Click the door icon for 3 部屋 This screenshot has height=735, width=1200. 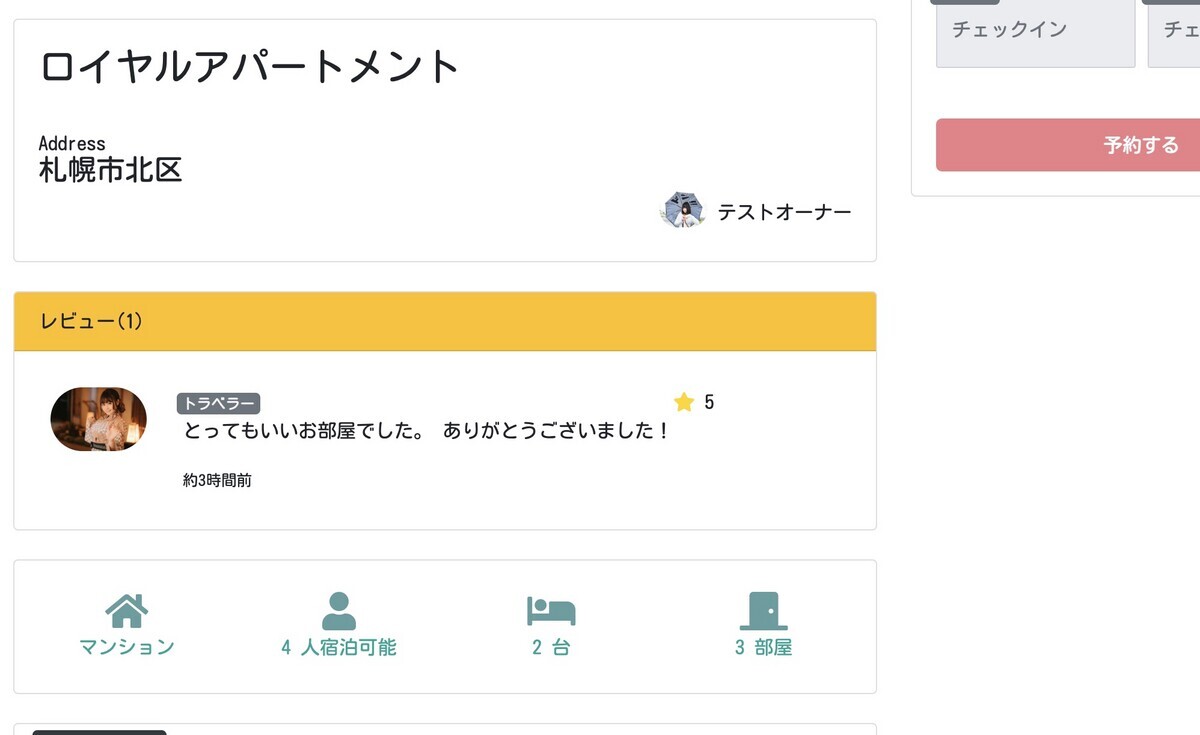pyautogui.click(x=763, y=608)
